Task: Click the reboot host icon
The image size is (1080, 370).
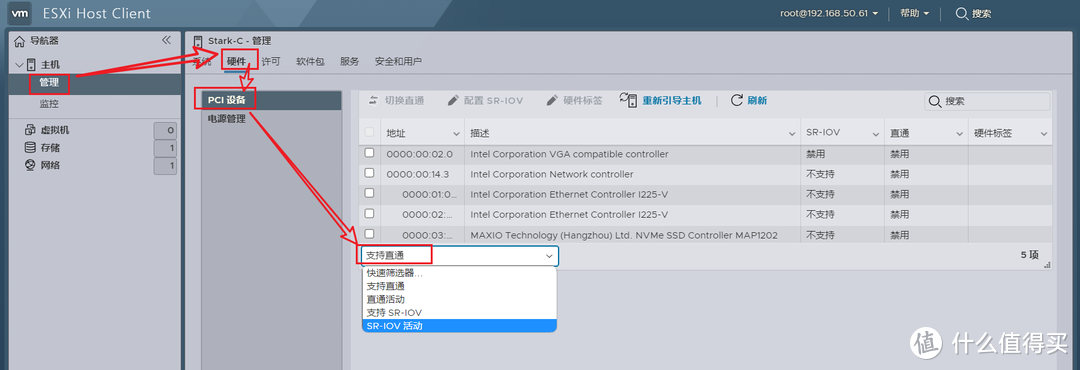Action: 628,100
